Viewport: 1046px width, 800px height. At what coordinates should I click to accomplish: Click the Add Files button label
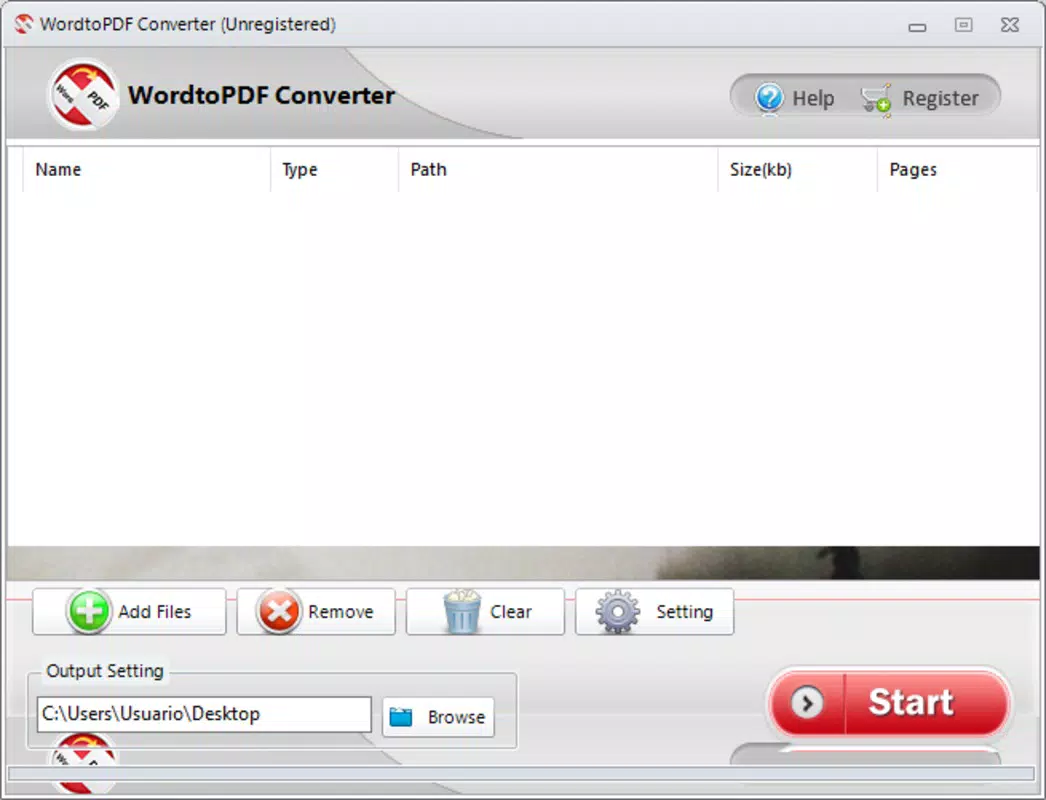click(154, 612)
